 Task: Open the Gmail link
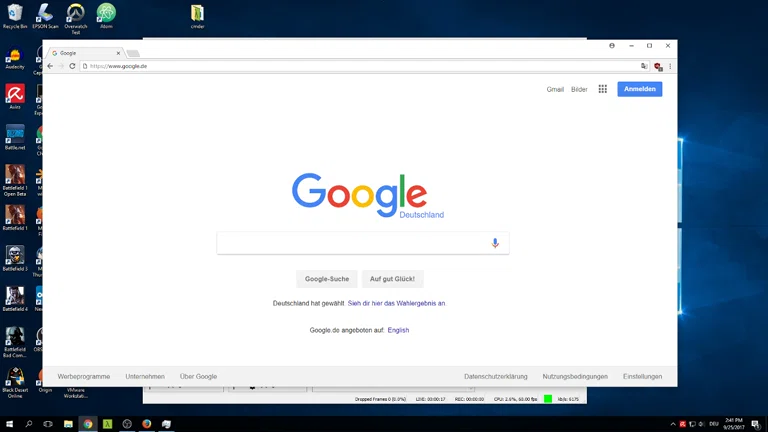555,89
